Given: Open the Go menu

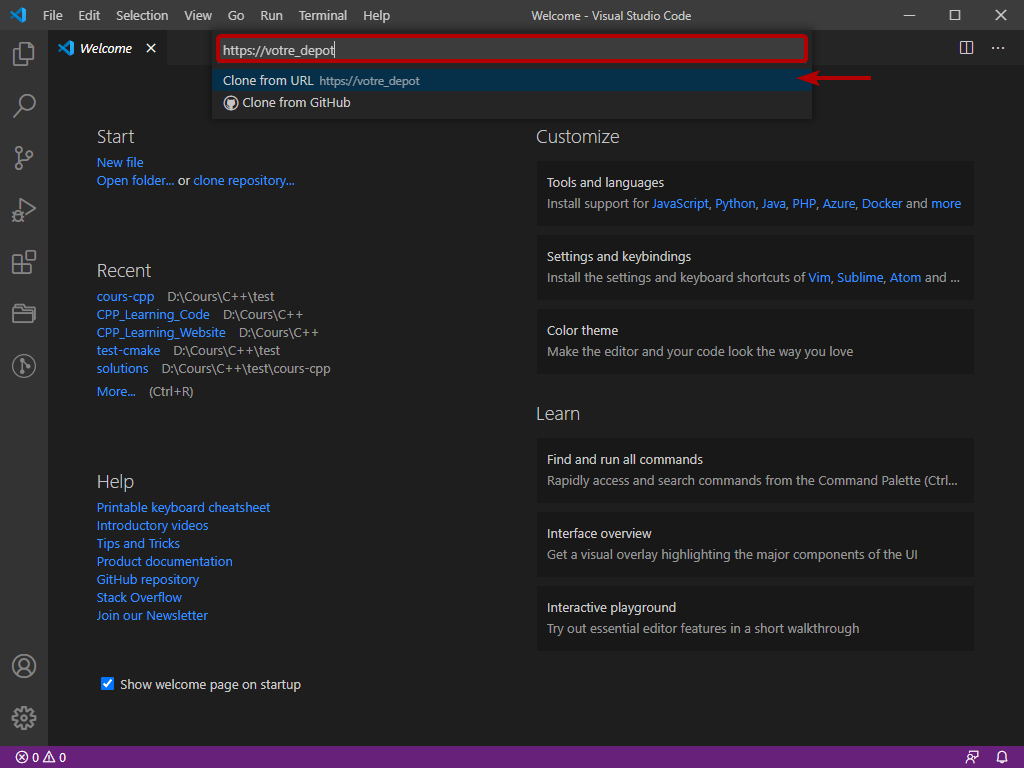Looking at the screenshot, I should tap(236, 16).
